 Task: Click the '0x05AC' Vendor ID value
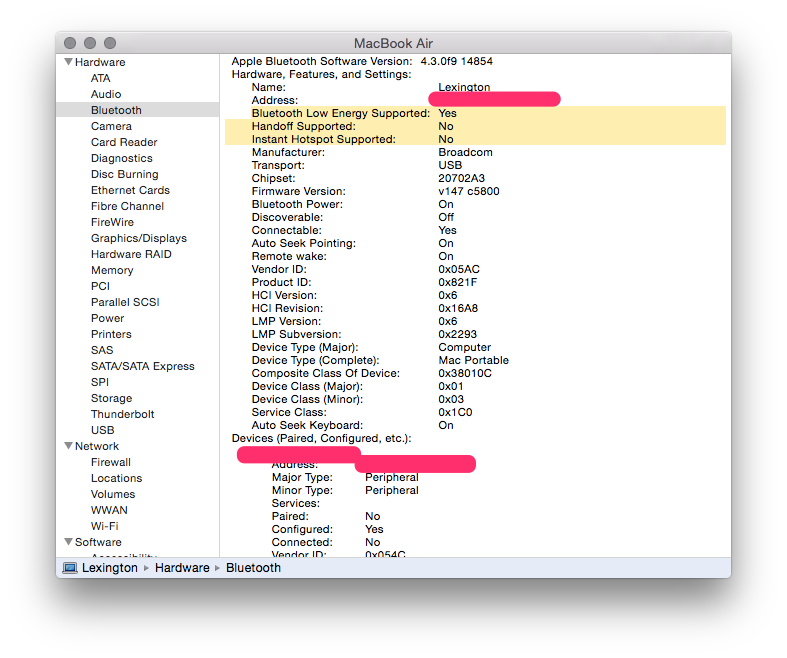459,270
